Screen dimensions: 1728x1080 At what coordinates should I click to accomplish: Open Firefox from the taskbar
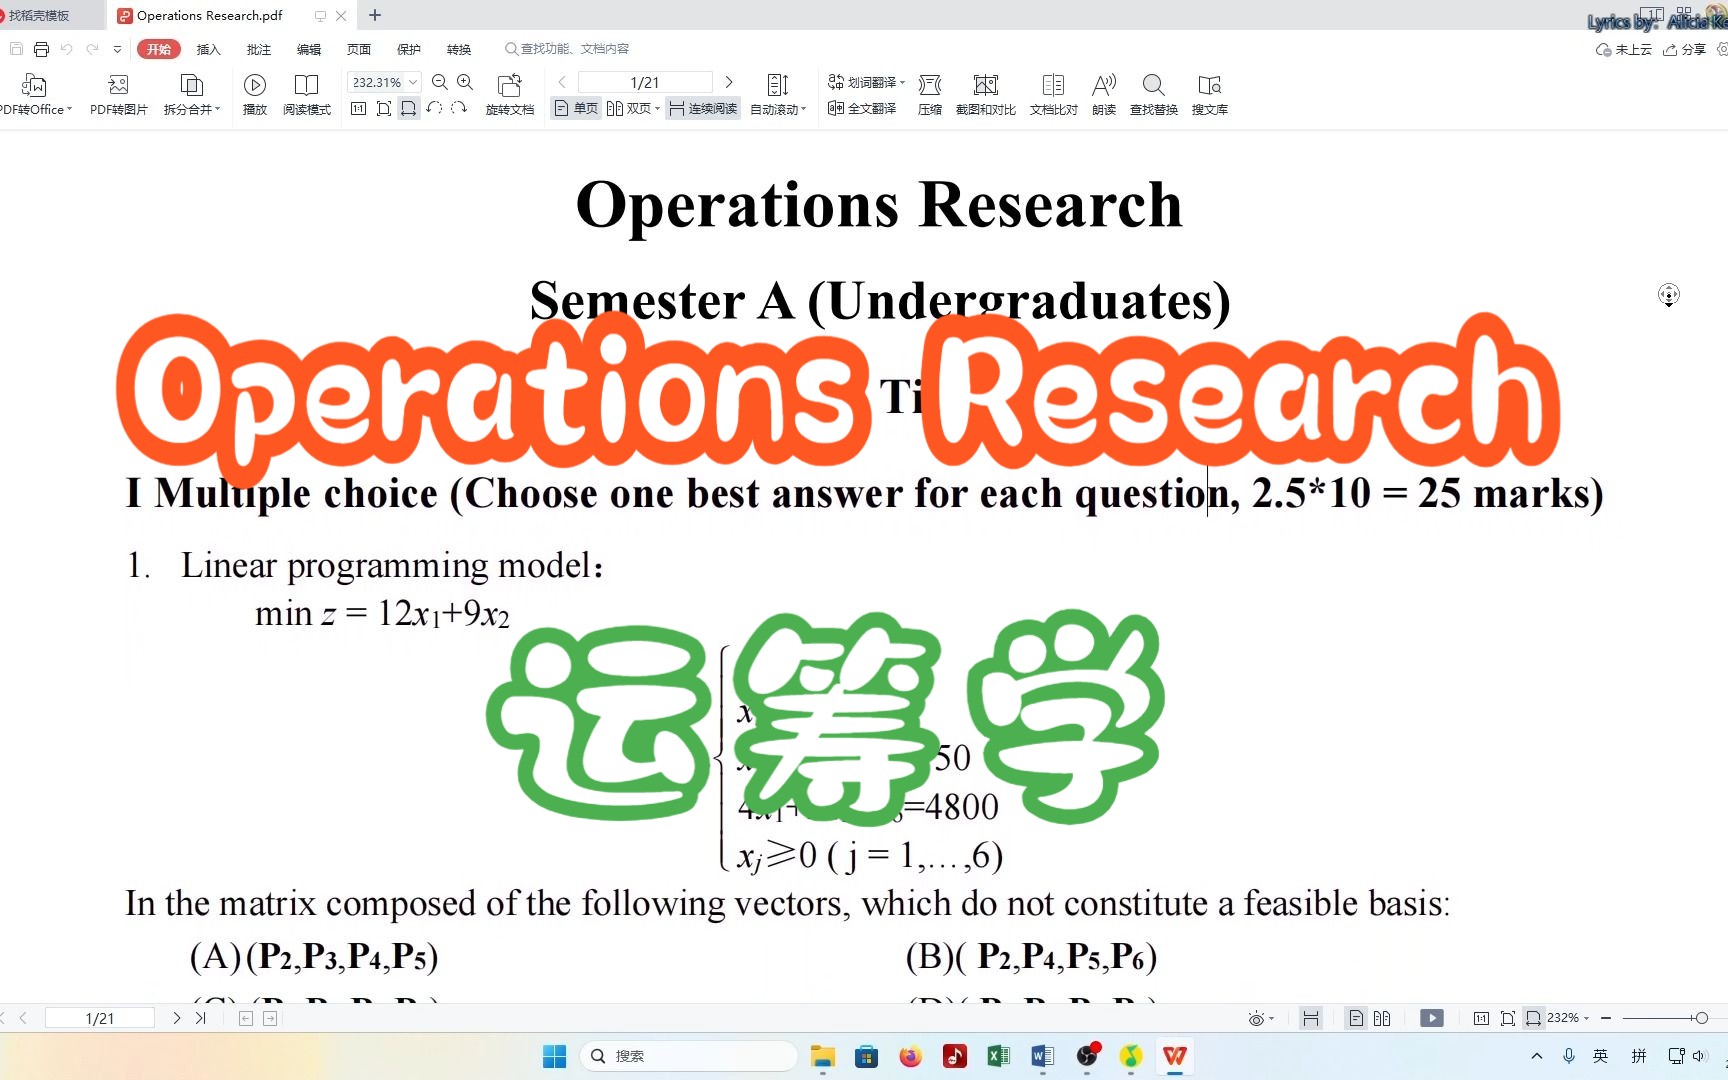pos(910,1056)
